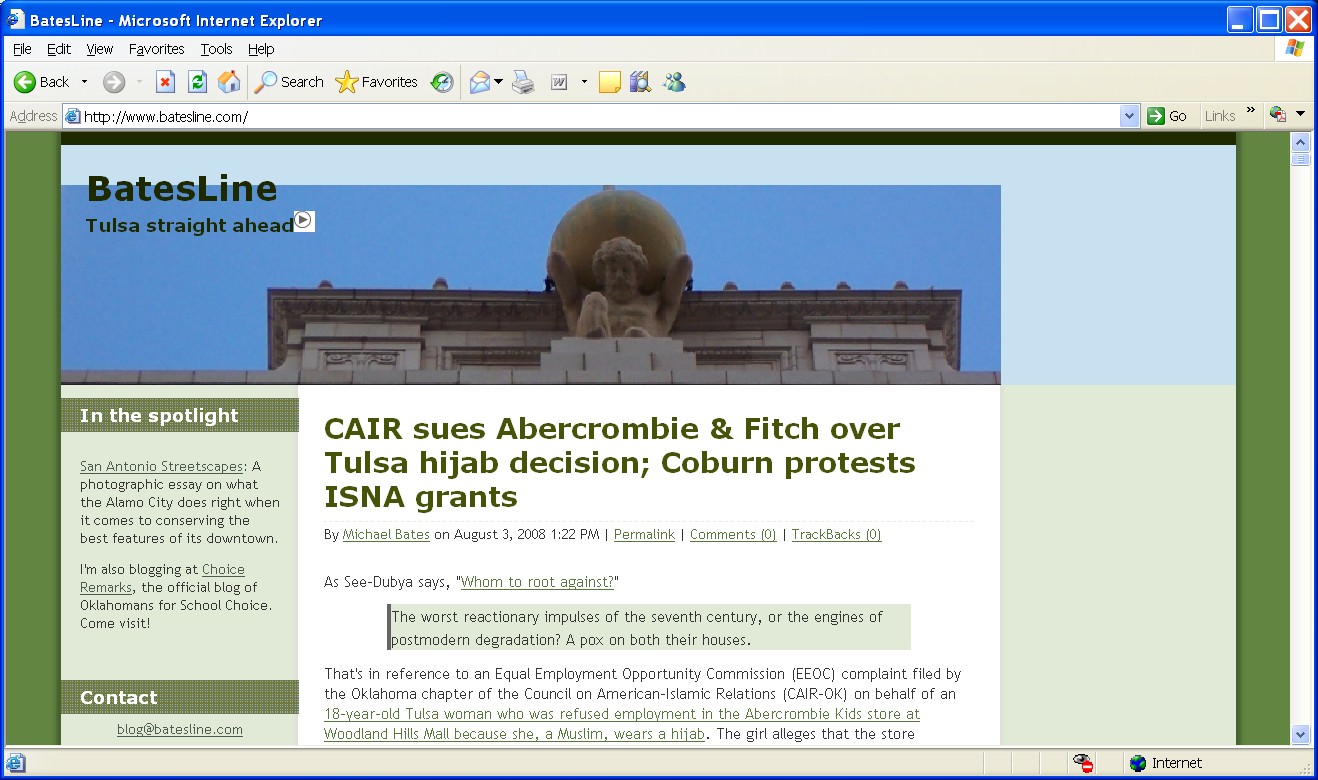This screenshot has height=780, width=1318.
Task: Click the page icon in the address bar
Action: click(73, 116)
